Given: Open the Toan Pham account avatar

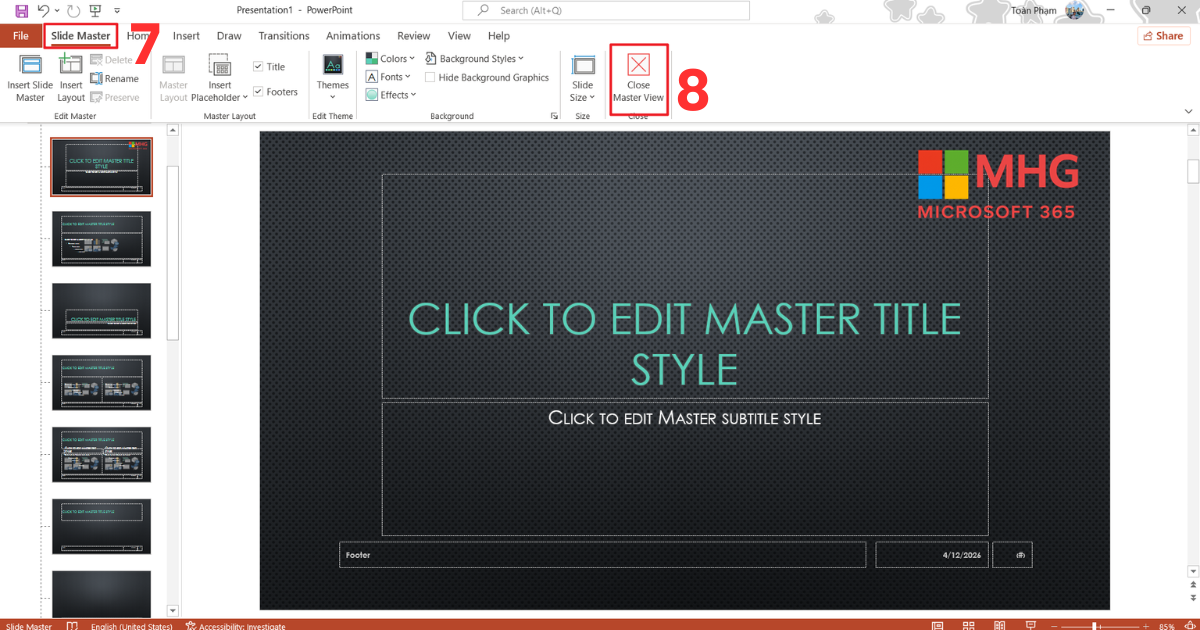Looking at the screenshot, I should pyautogui.click(x=1075, y=10).
